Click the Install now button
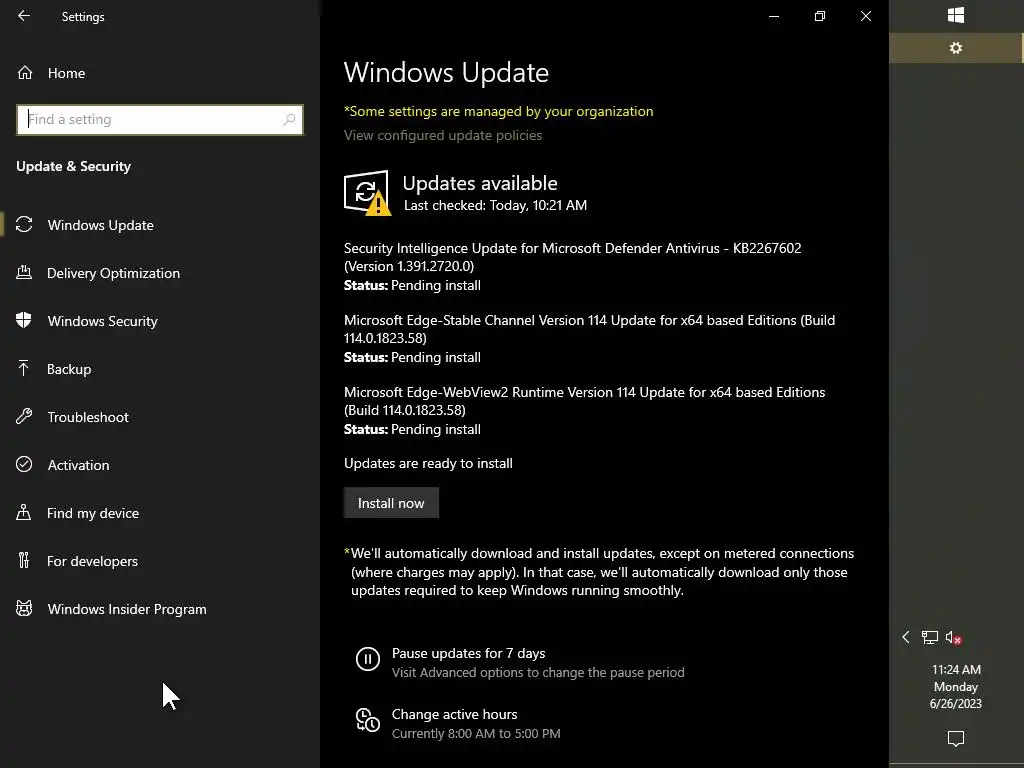 [x=391, y=503]
